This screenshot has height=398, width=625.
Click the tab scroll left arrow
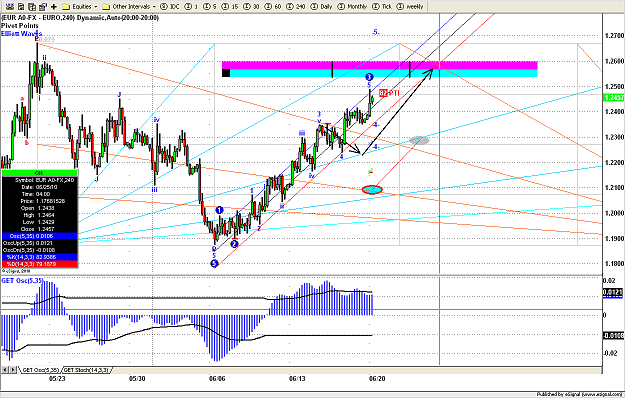[x=5, y=370]
